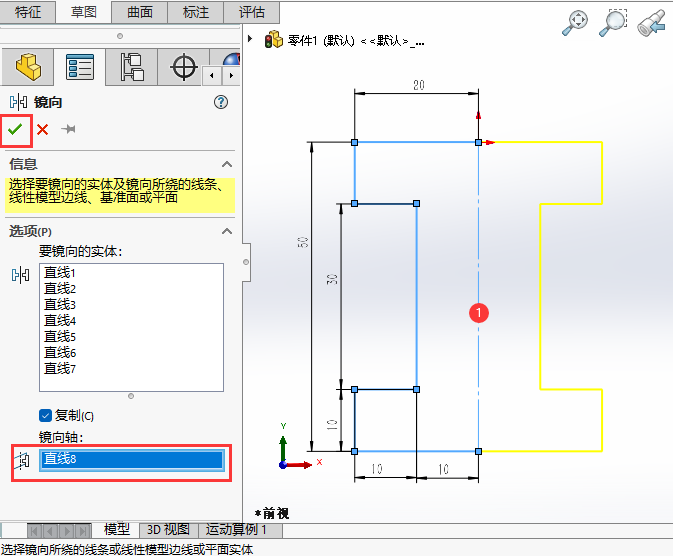Grab the entities list resize handle
673x556 pixels.
(131, 396)
